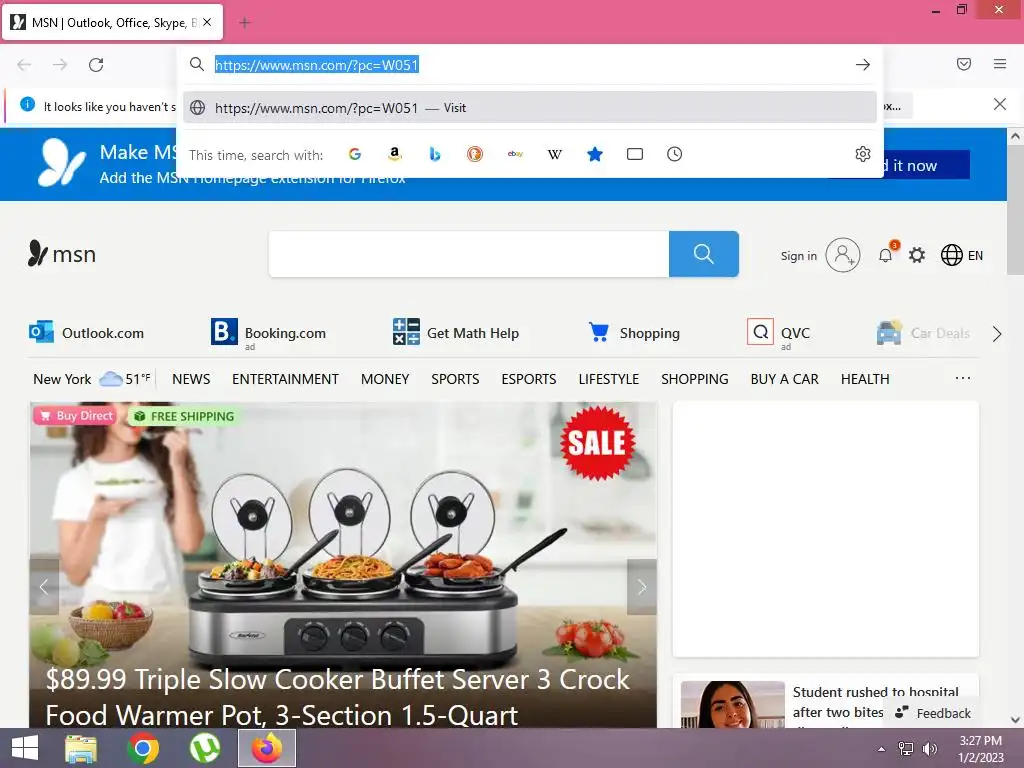Open search settings gear in URL dropdown

pyautogui.click(x=863, y=154)
